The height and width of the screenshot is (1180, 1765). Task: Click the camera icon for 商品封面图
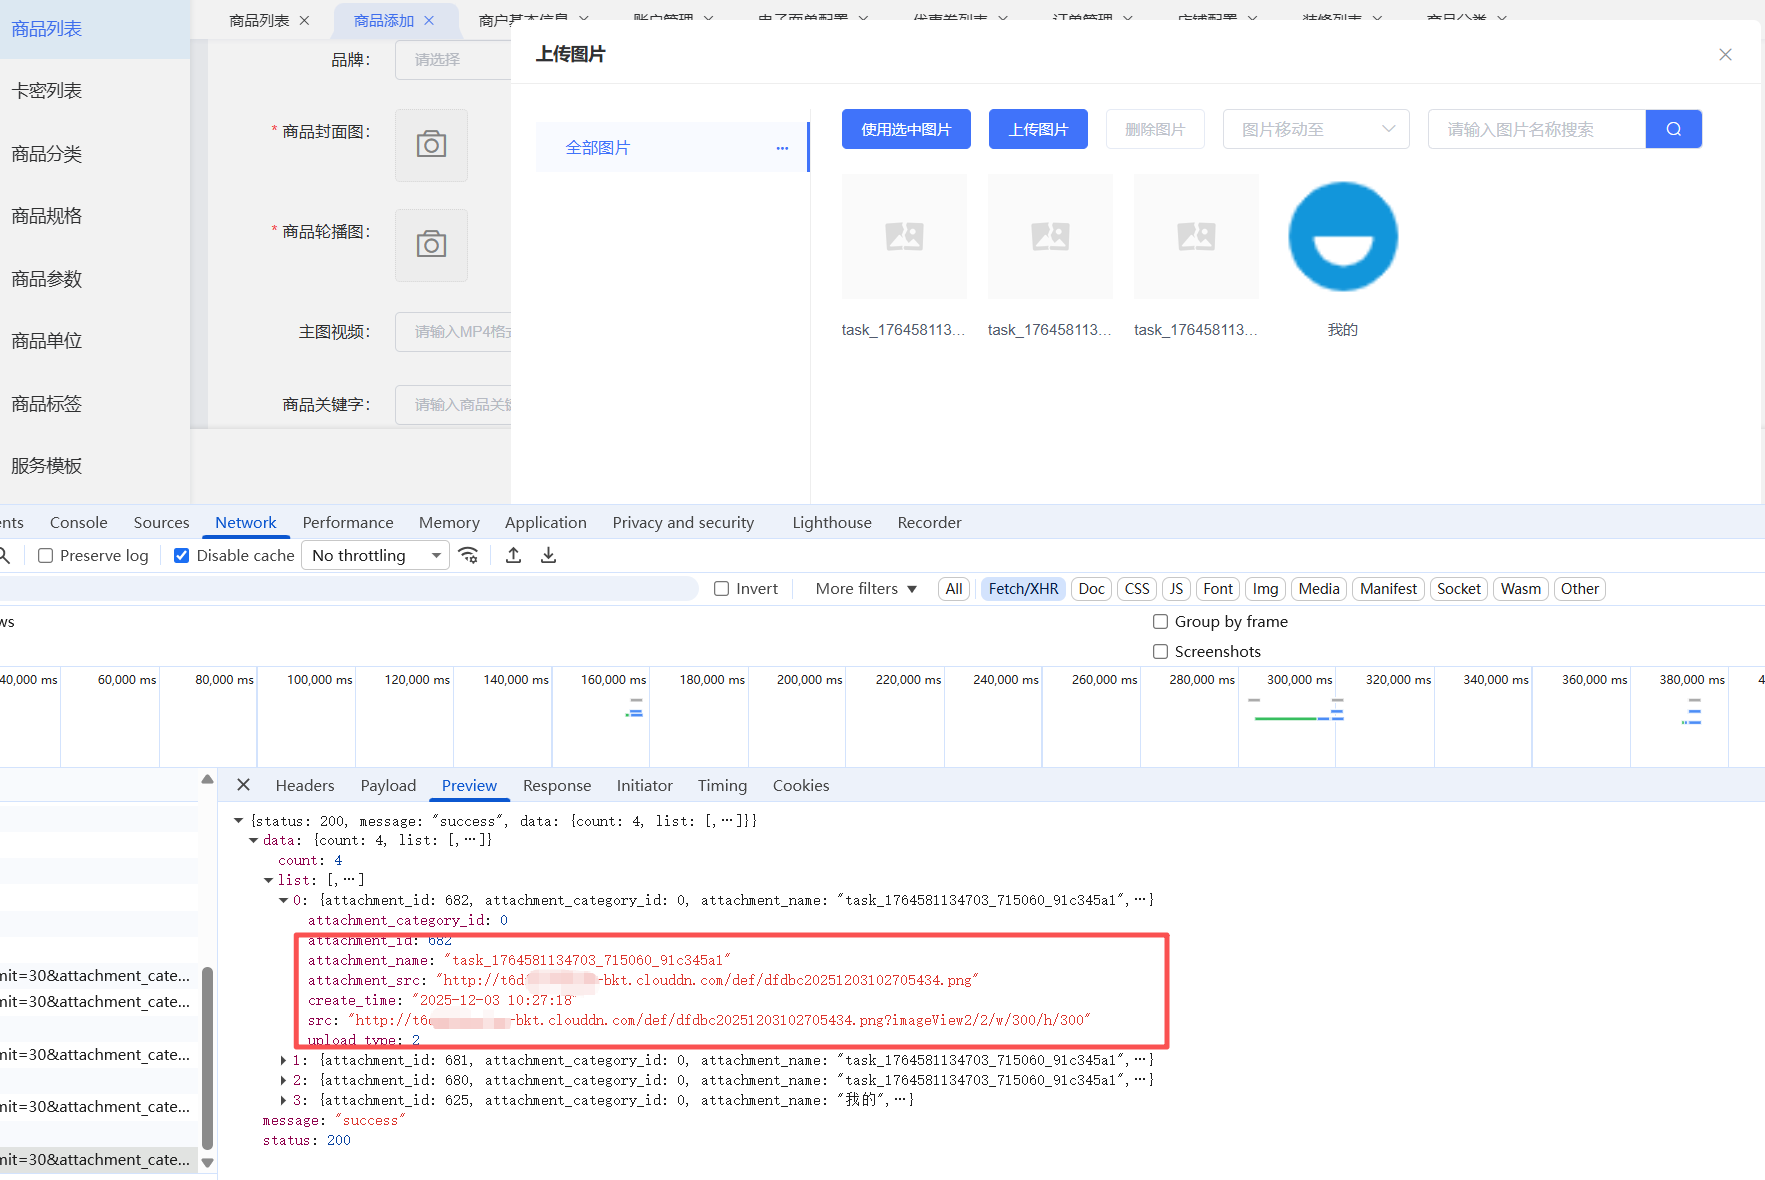[431, 145]
